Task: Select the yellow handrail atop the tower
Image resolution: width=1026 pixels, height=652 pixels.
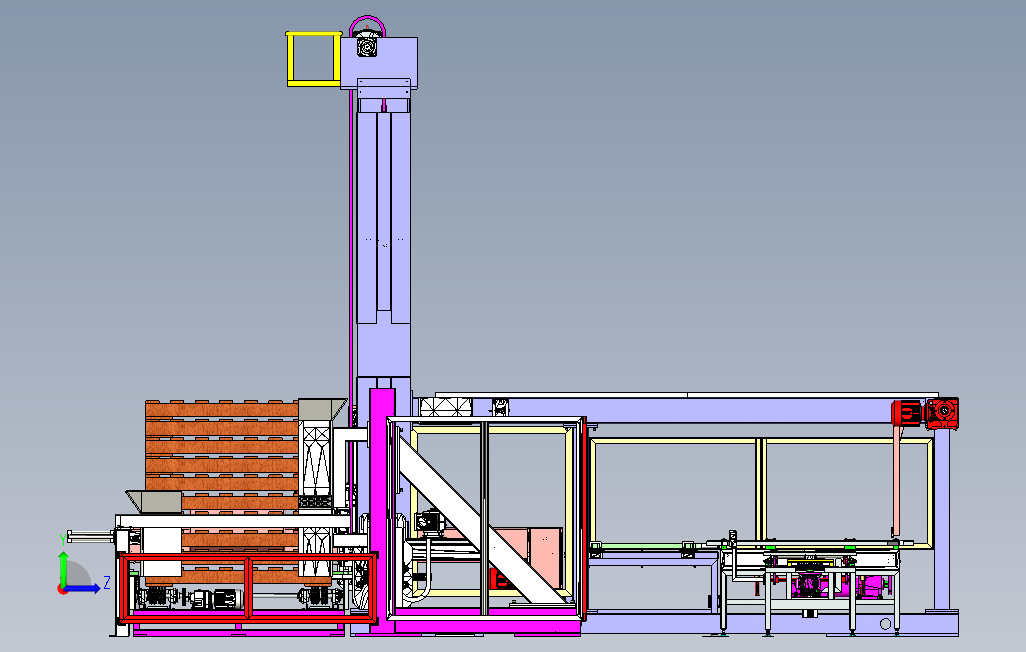Action: click(x=313, y=59)
